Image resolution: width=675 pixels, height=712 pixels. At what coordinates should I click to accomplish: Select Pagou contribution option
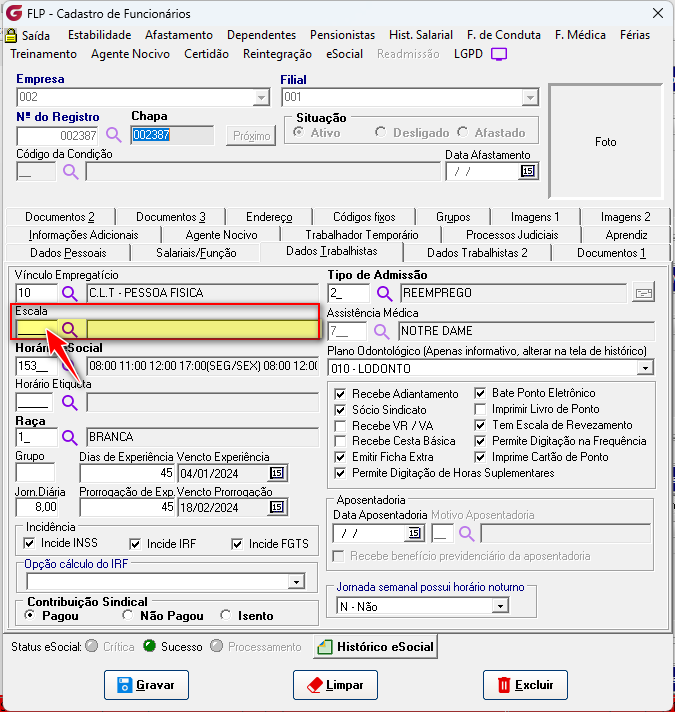(x=30, y=615)
